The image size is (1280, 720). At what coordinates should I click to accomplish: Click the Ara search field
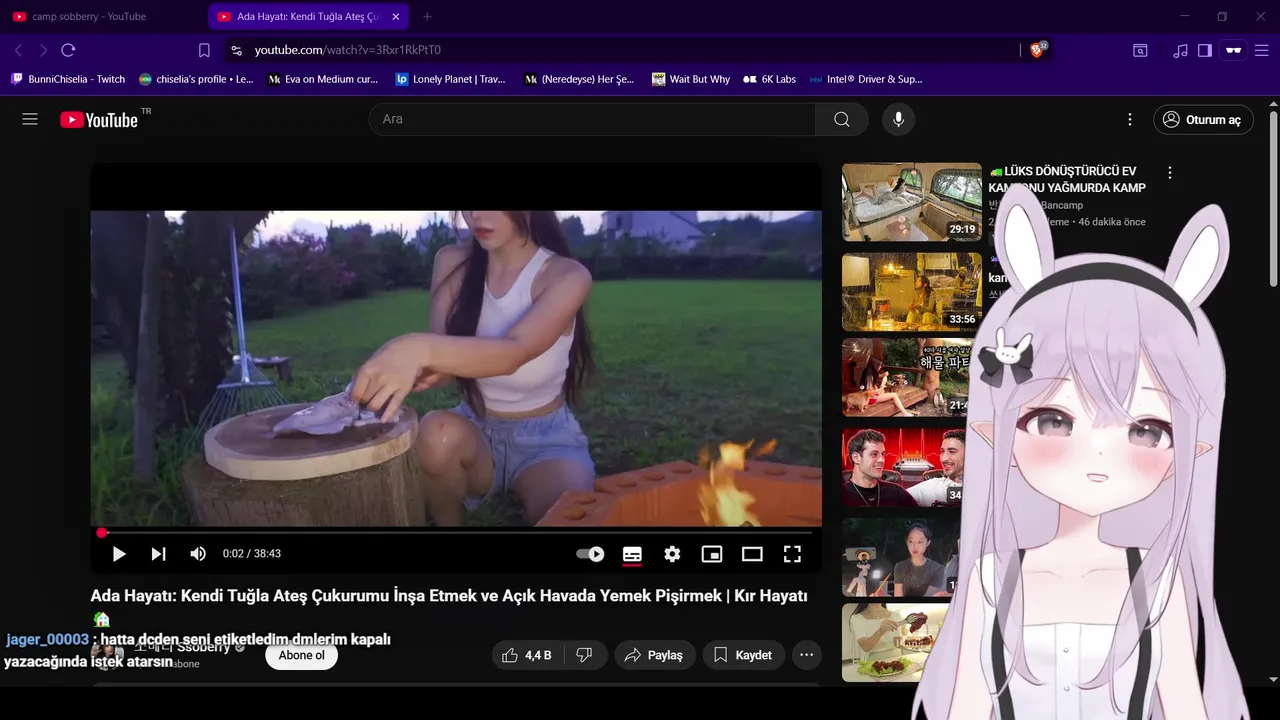pyautogui.click(x=592, y=119)
